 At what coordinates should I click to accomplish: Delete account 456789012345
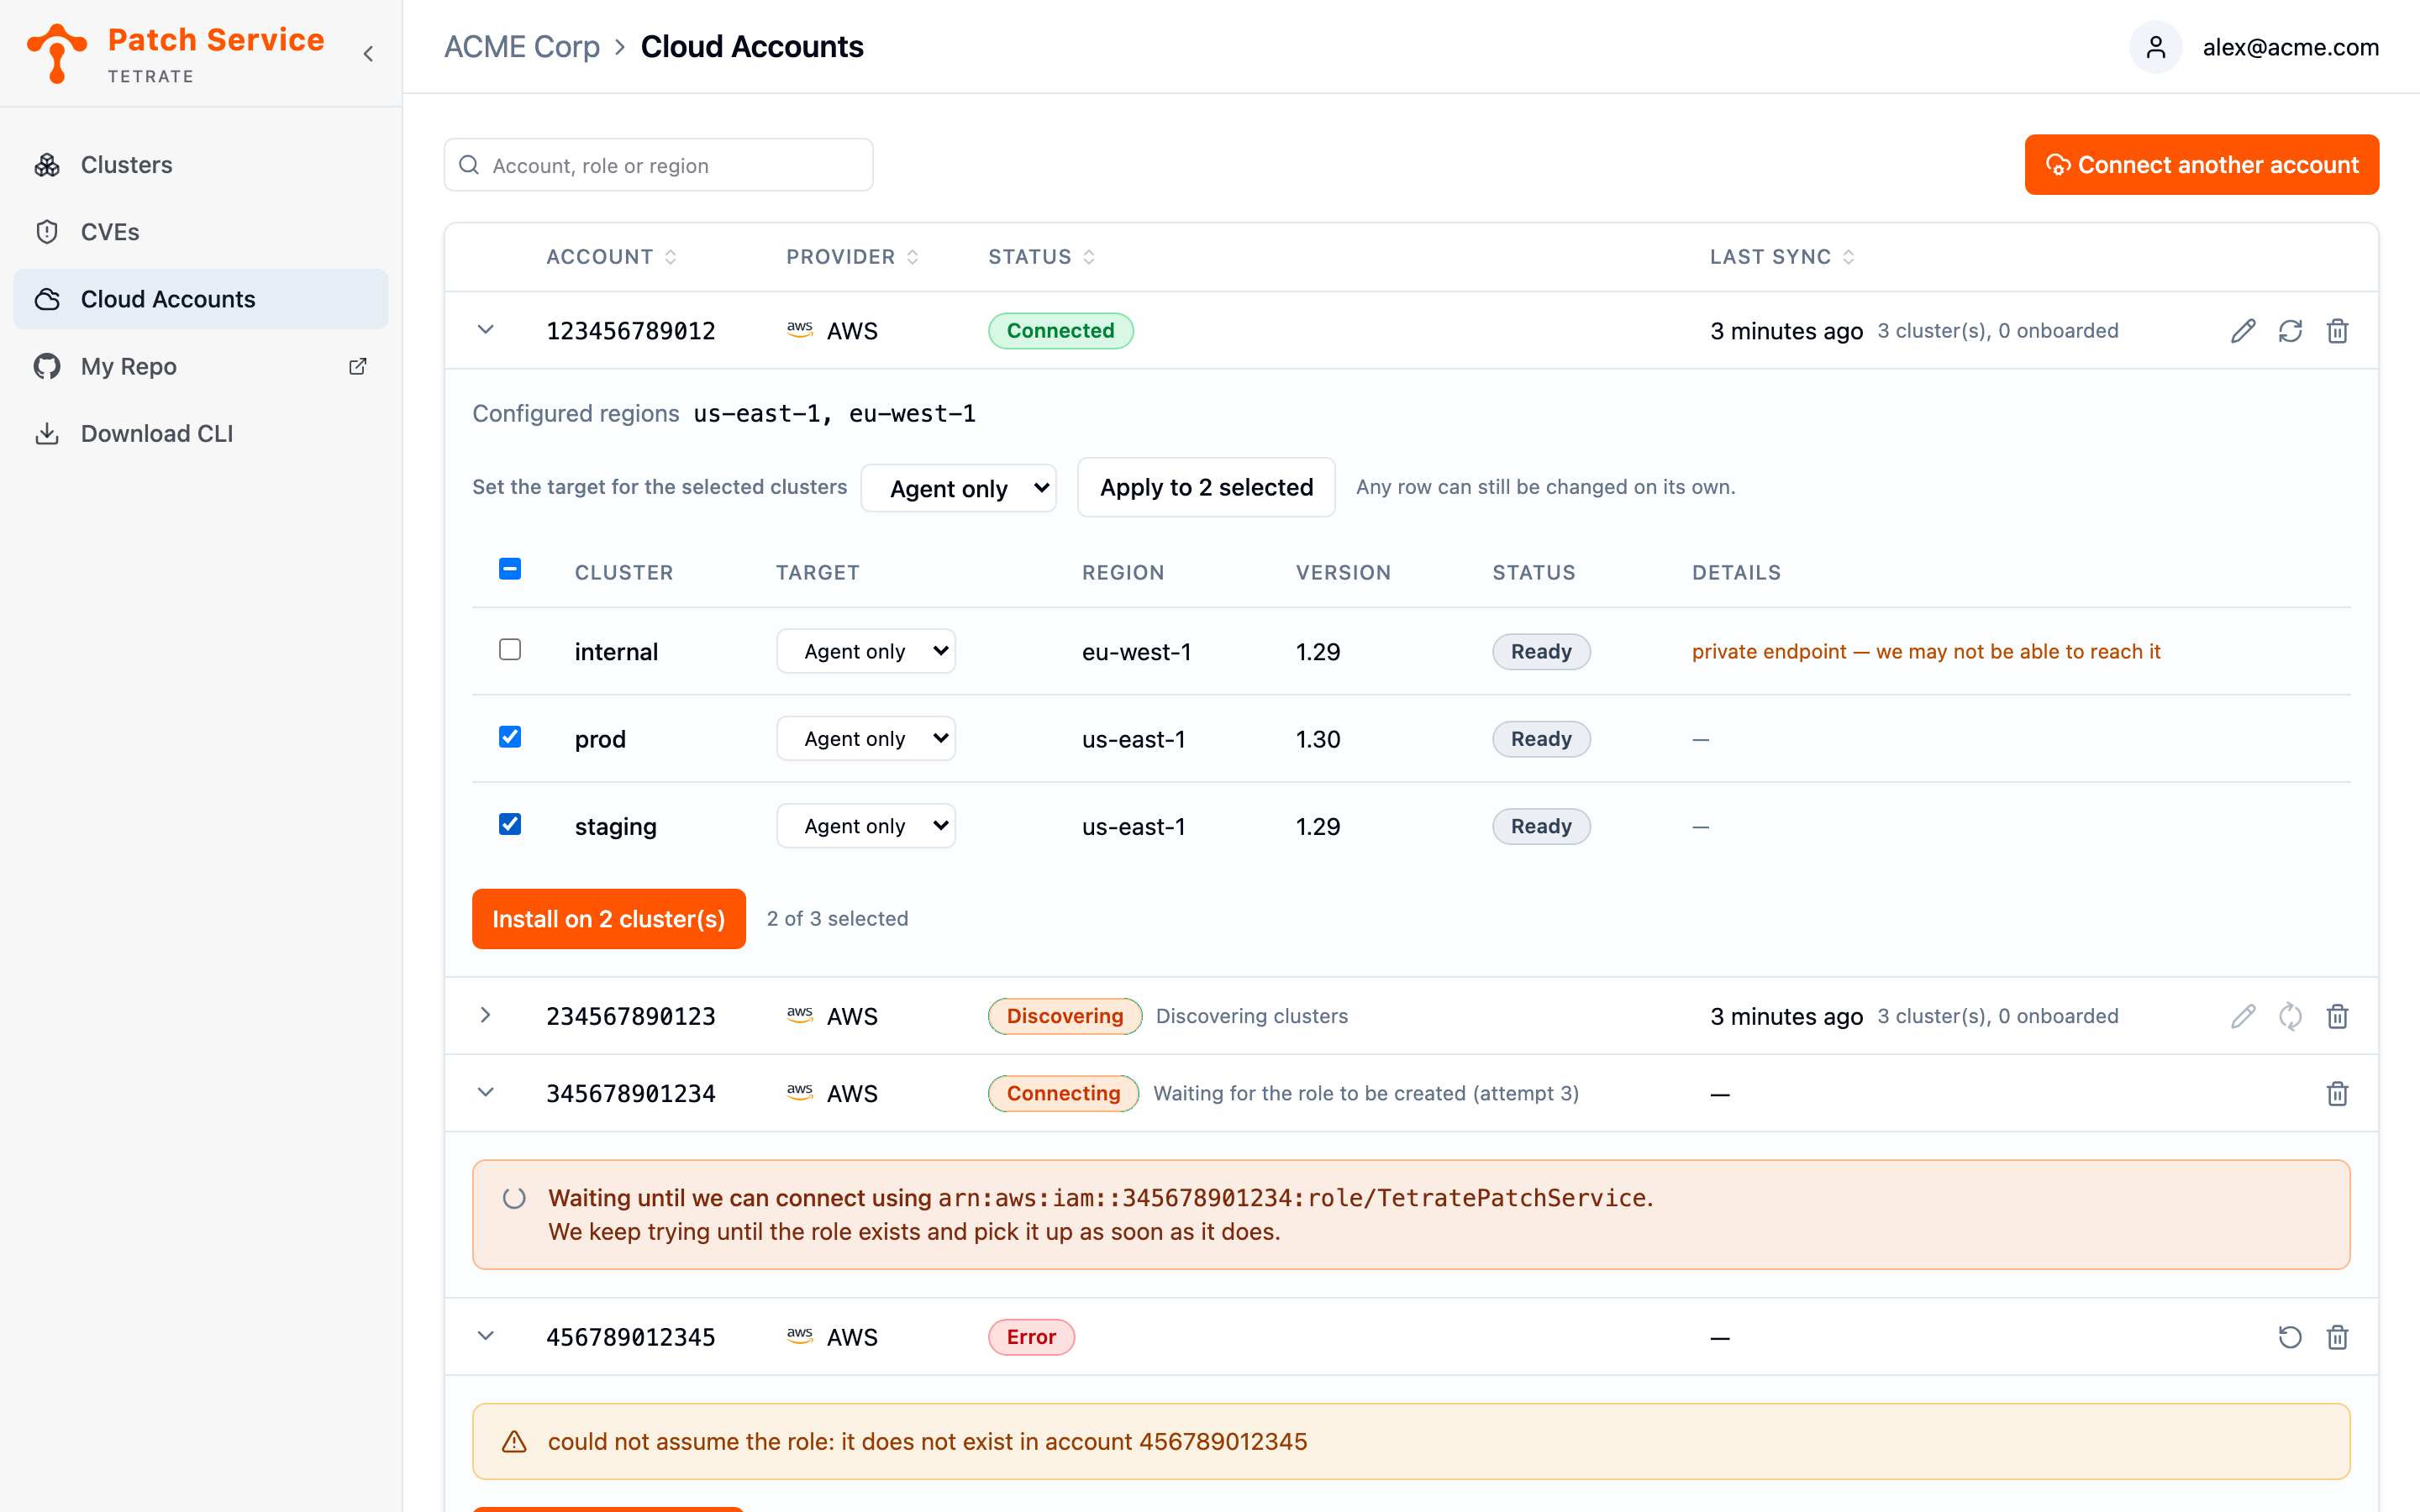2337,1337
